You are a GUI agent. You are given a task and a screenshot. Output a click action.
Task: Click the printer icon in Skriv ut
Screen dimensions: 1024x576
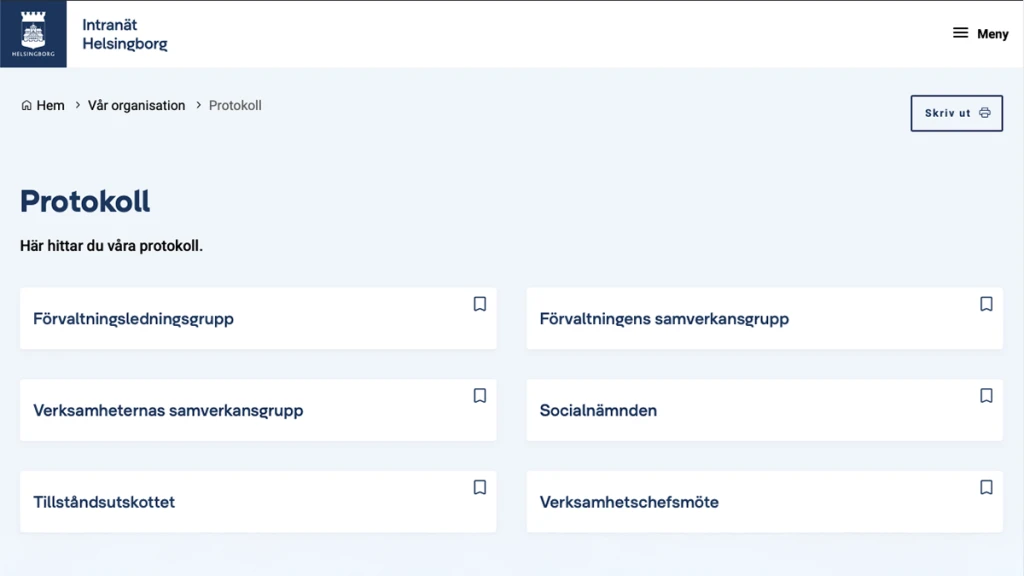pyautogui.click(x=985, y=113)
